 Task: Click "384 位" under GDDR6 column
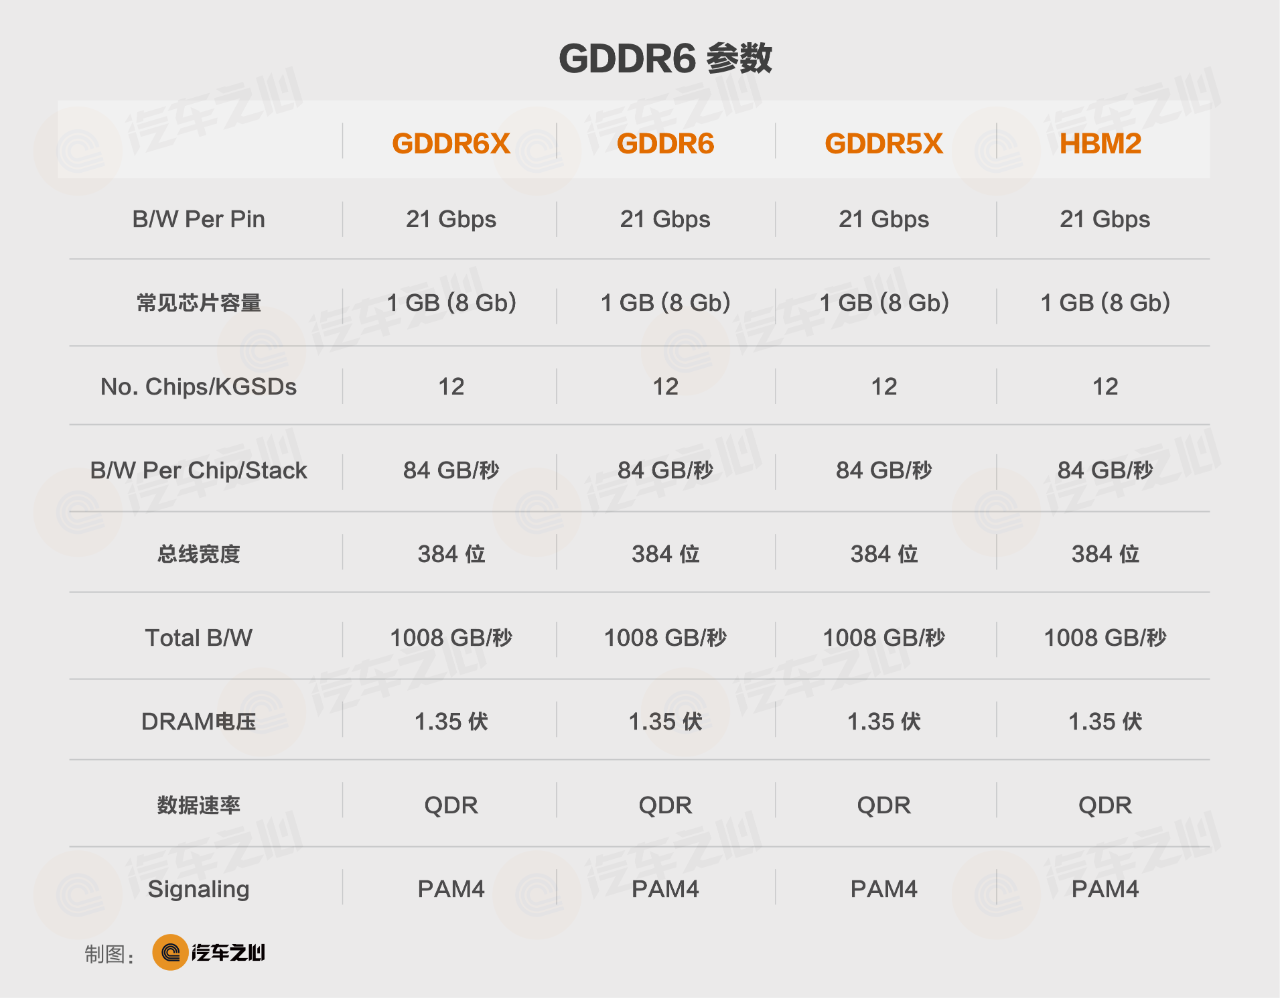(x=665, y=554)
